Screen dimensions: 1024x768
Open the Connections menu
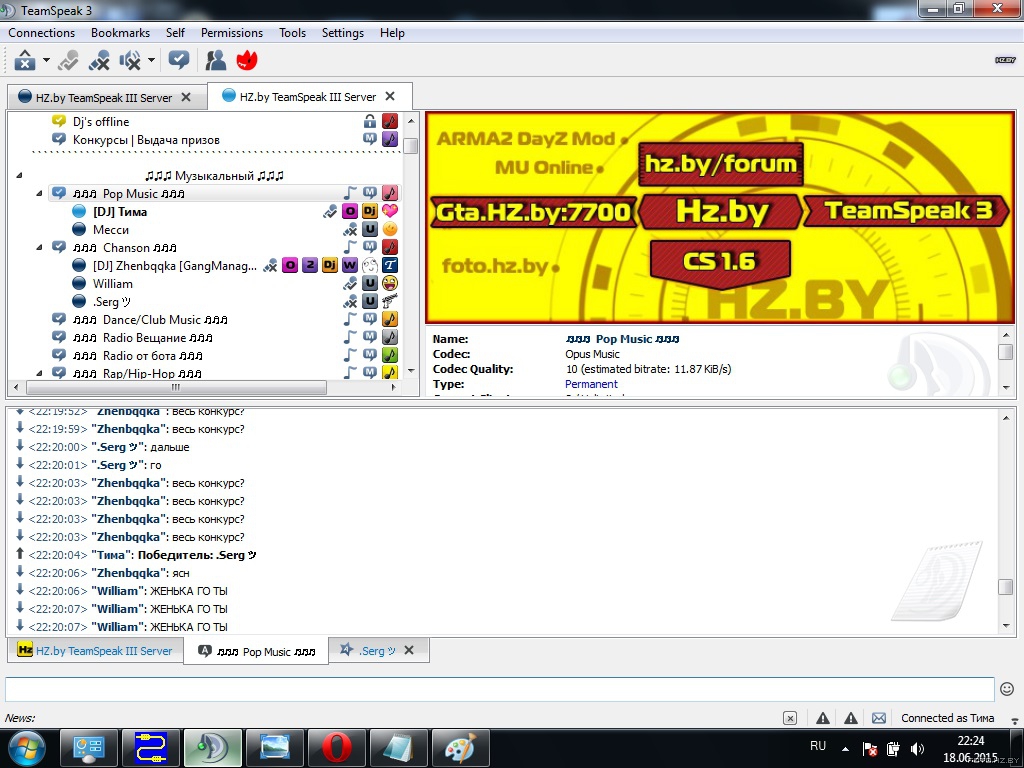click(41, 33)
